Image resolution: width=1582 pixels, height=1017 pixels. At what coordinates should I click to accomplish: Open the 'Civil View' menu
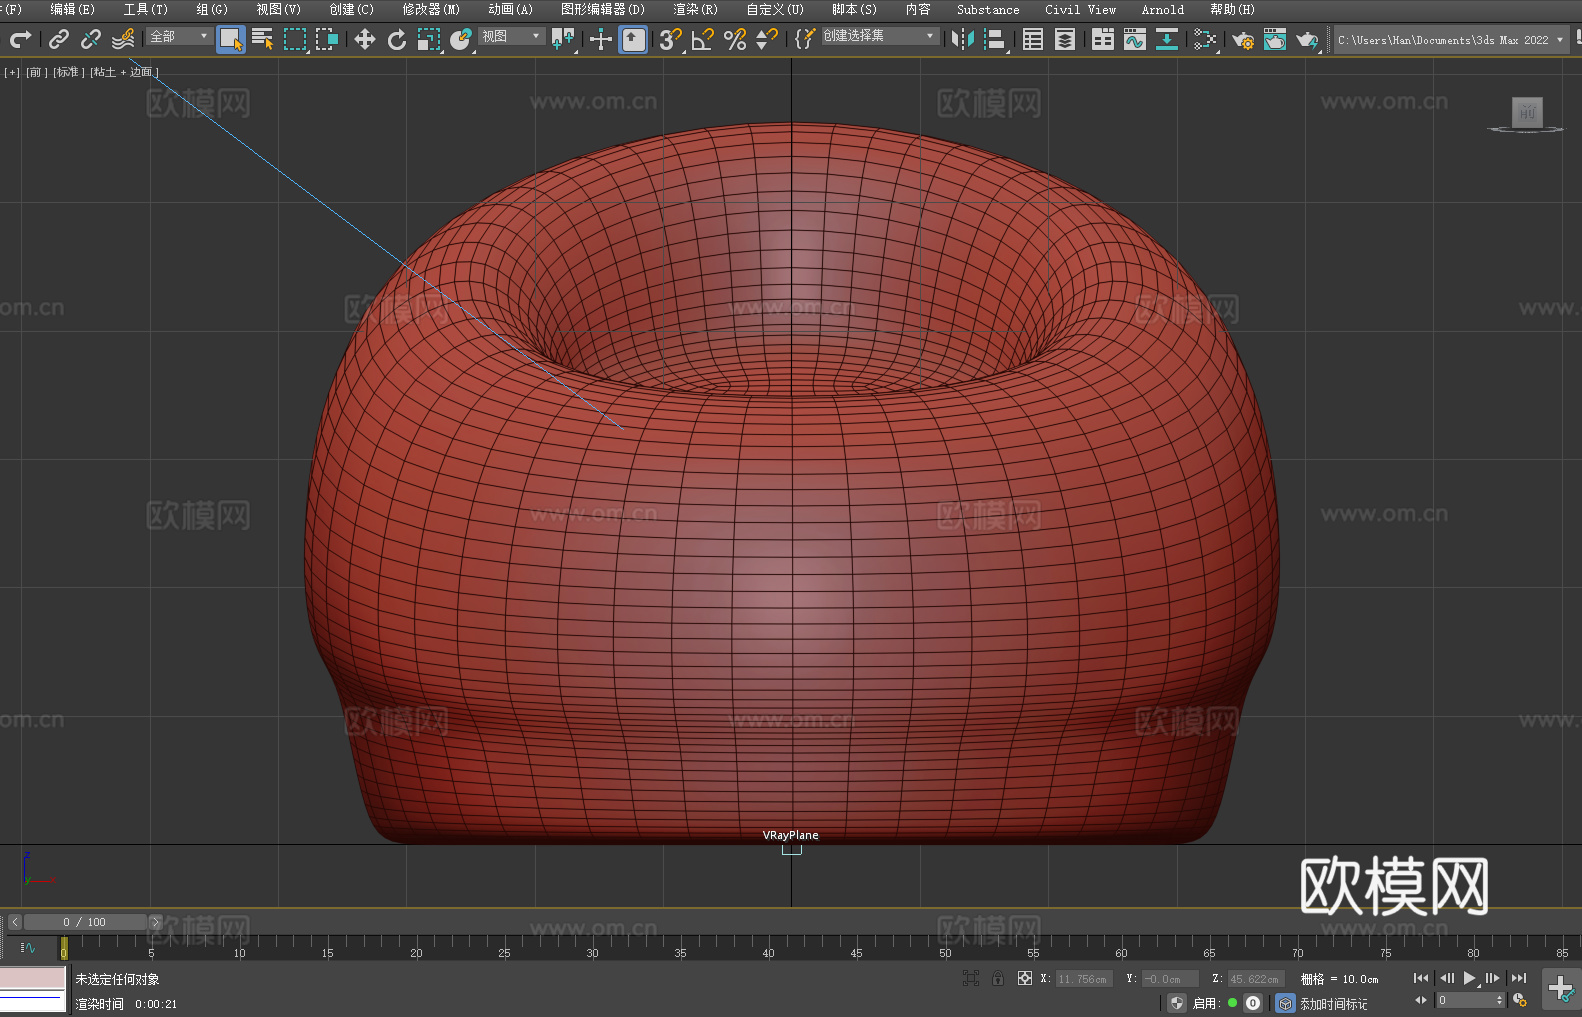tap(1081, 9)
